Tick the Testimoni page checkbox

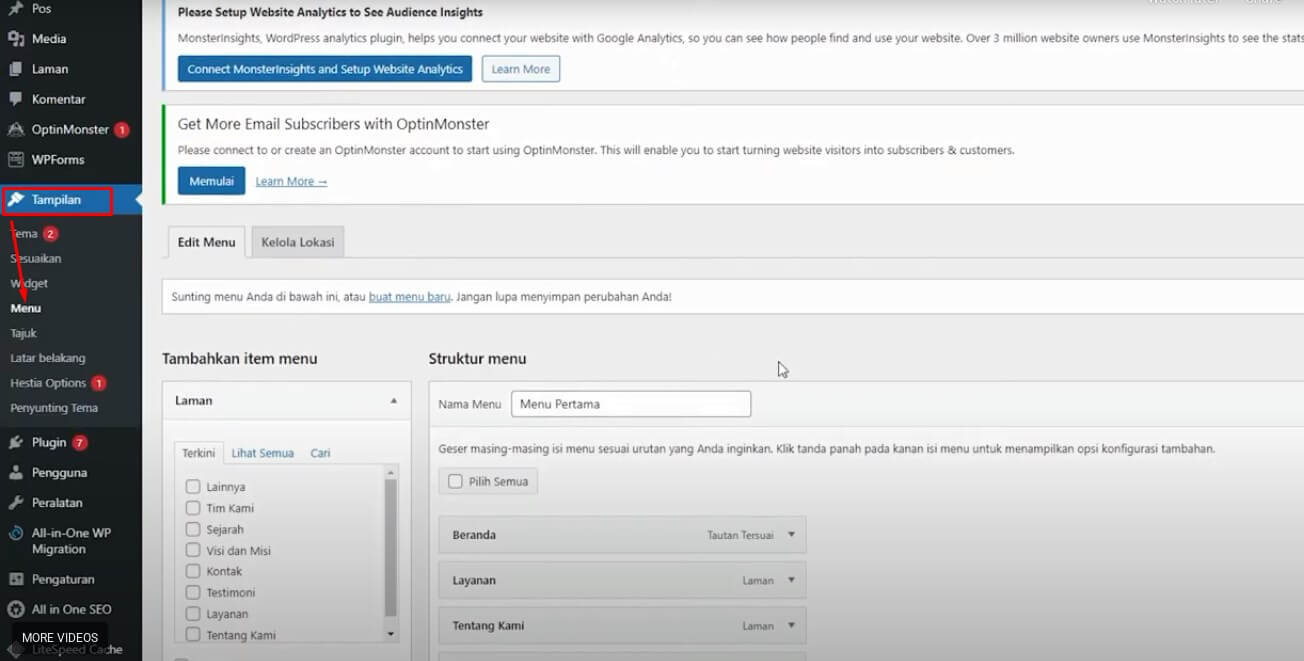[193, 592]
